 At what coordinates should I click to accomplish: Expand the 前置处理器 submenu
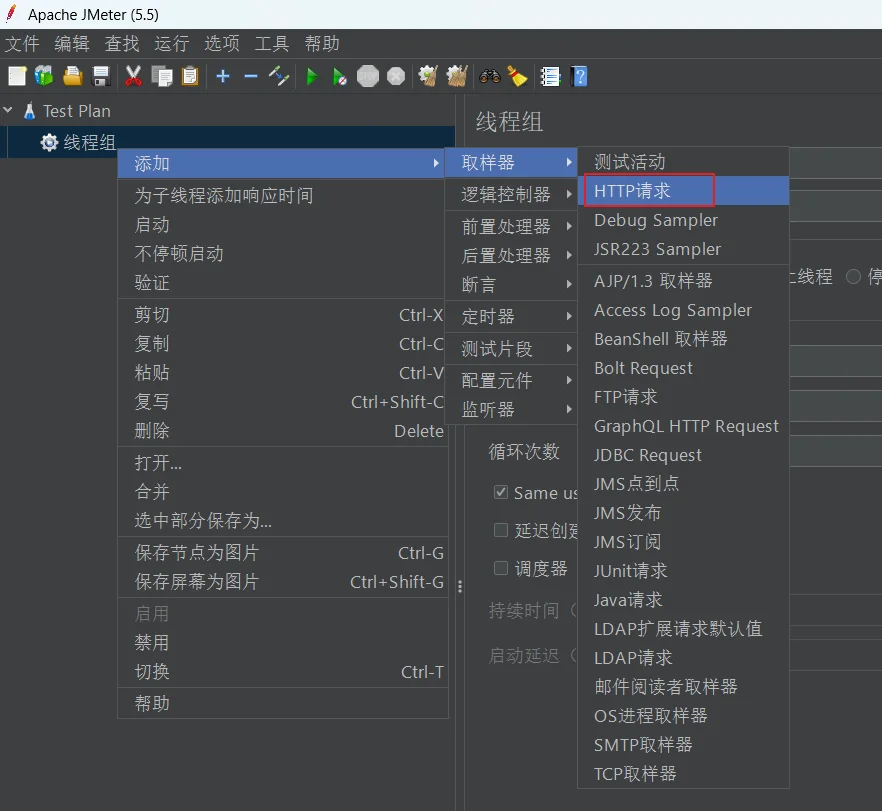tap(511, 227)
